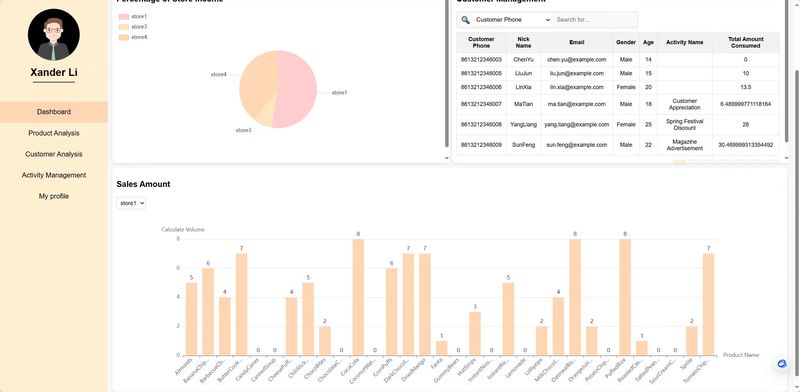Image resolution: width=800 pixels, height=392 pixels.
Task: Open the Customer Phone search-field dropdown
Action: pos(513,20)
